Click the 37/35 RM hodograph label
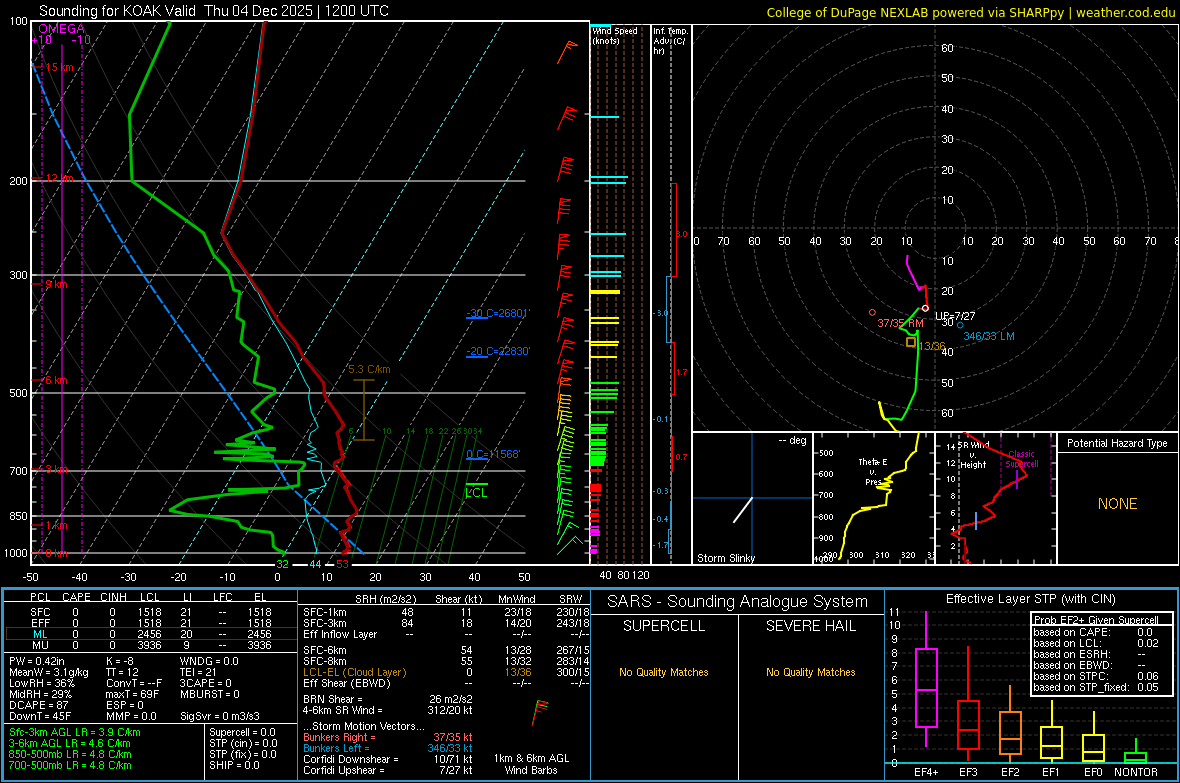 coord(900,323)
